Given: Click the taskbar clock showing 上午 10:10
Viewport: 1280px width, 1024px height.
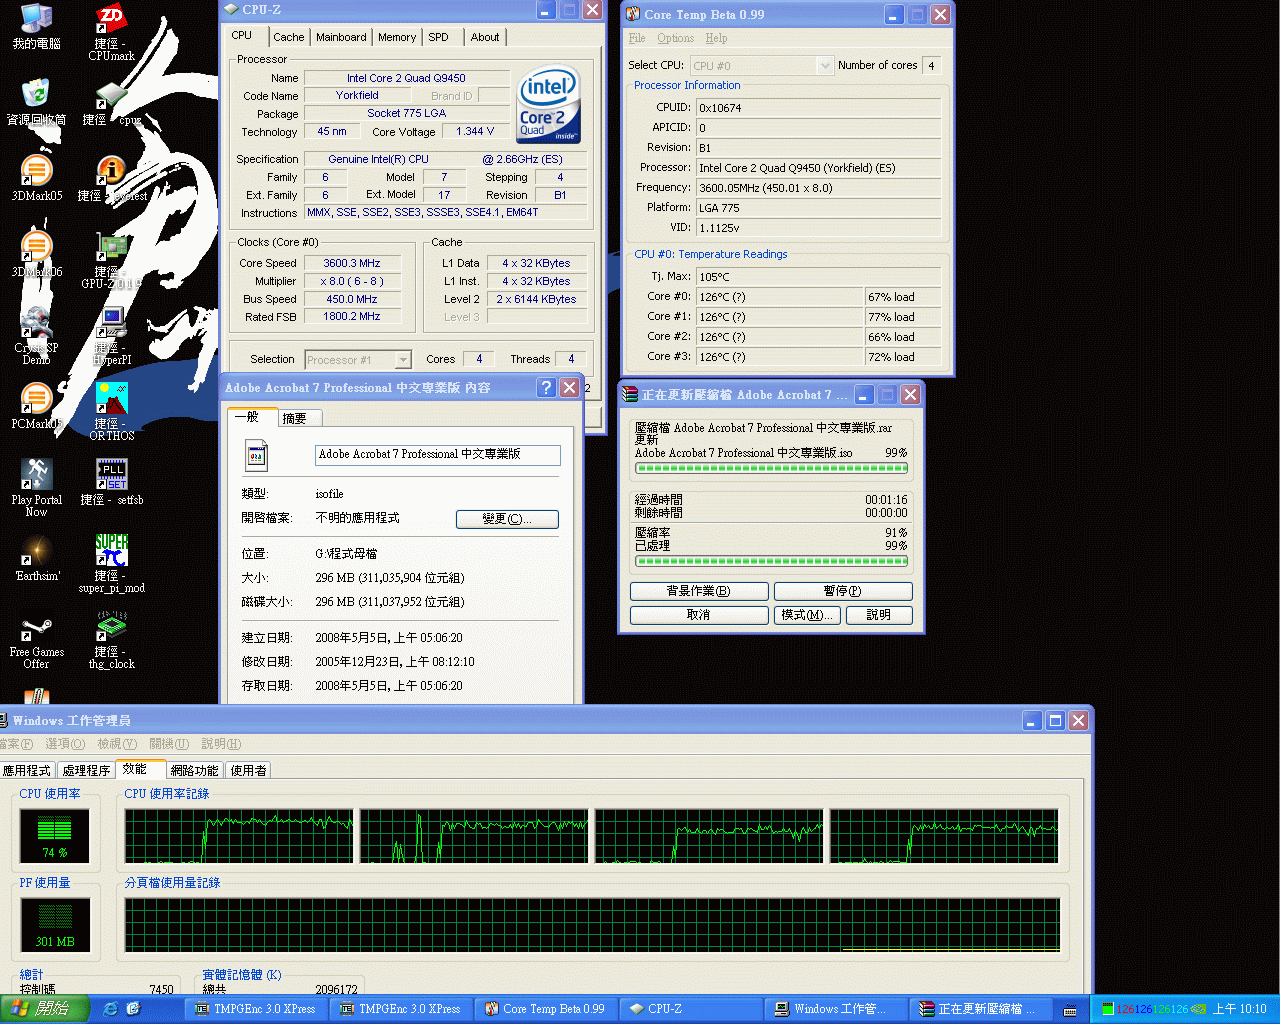Looking at the screenshot, I should 1240,1009.
